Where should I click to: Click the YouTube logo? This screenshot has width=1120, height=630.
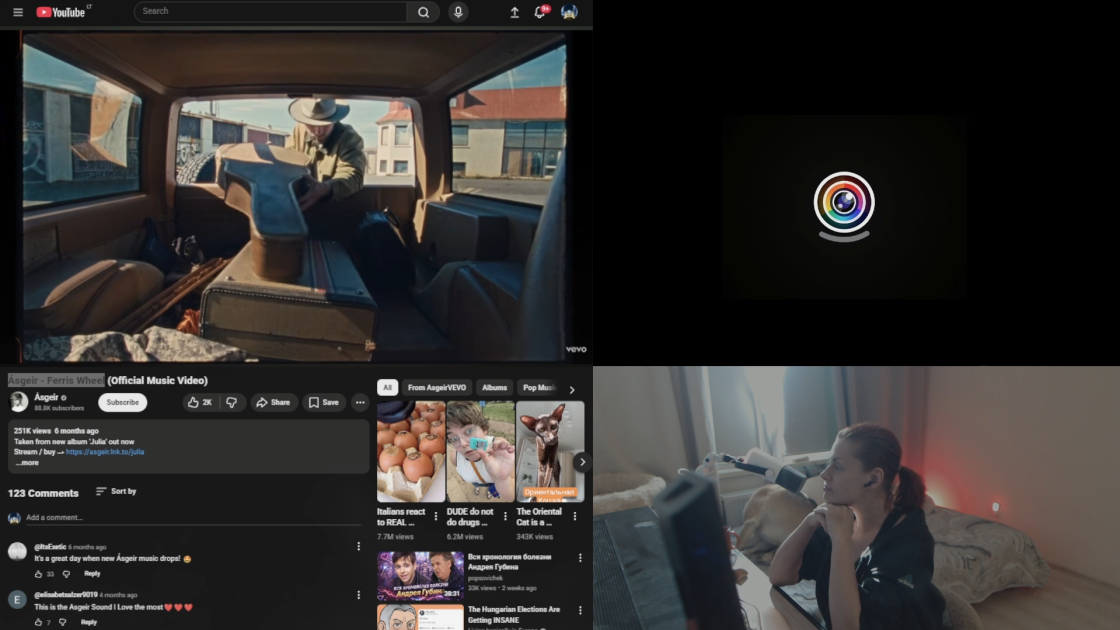click(x=62, y=12)
